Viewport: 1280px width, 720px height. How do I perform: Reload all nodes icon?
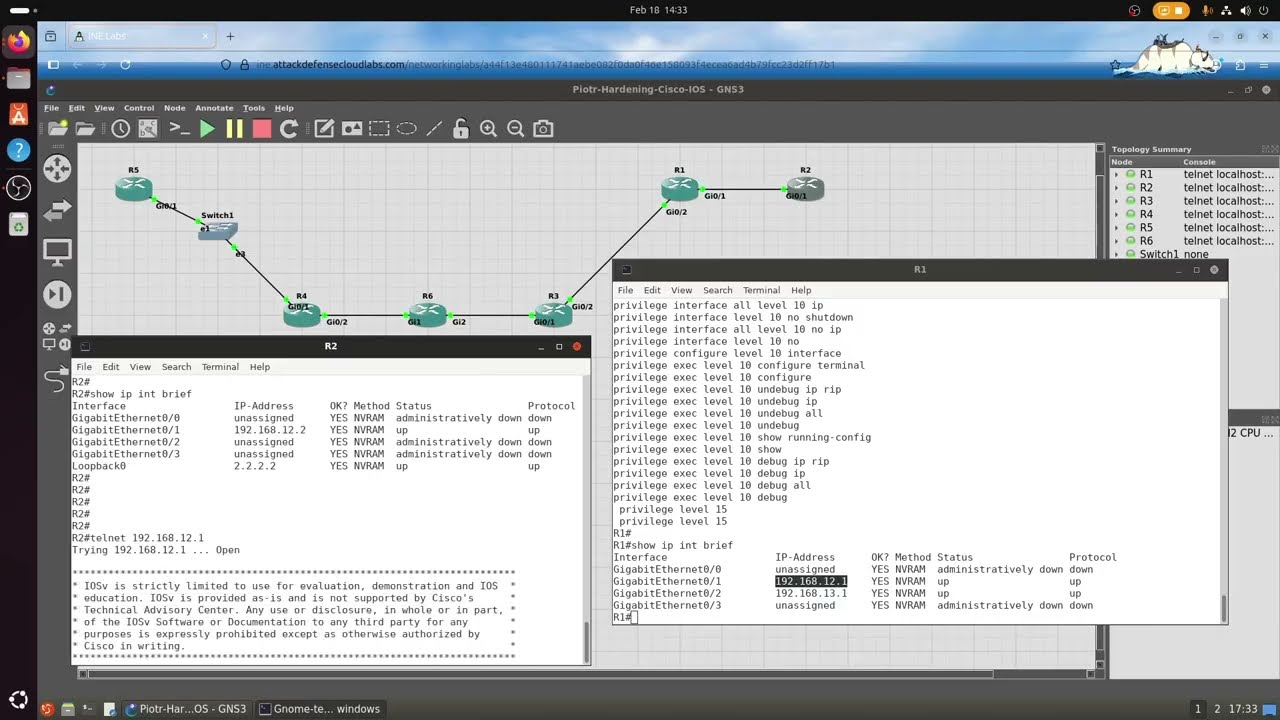[289, 128]
